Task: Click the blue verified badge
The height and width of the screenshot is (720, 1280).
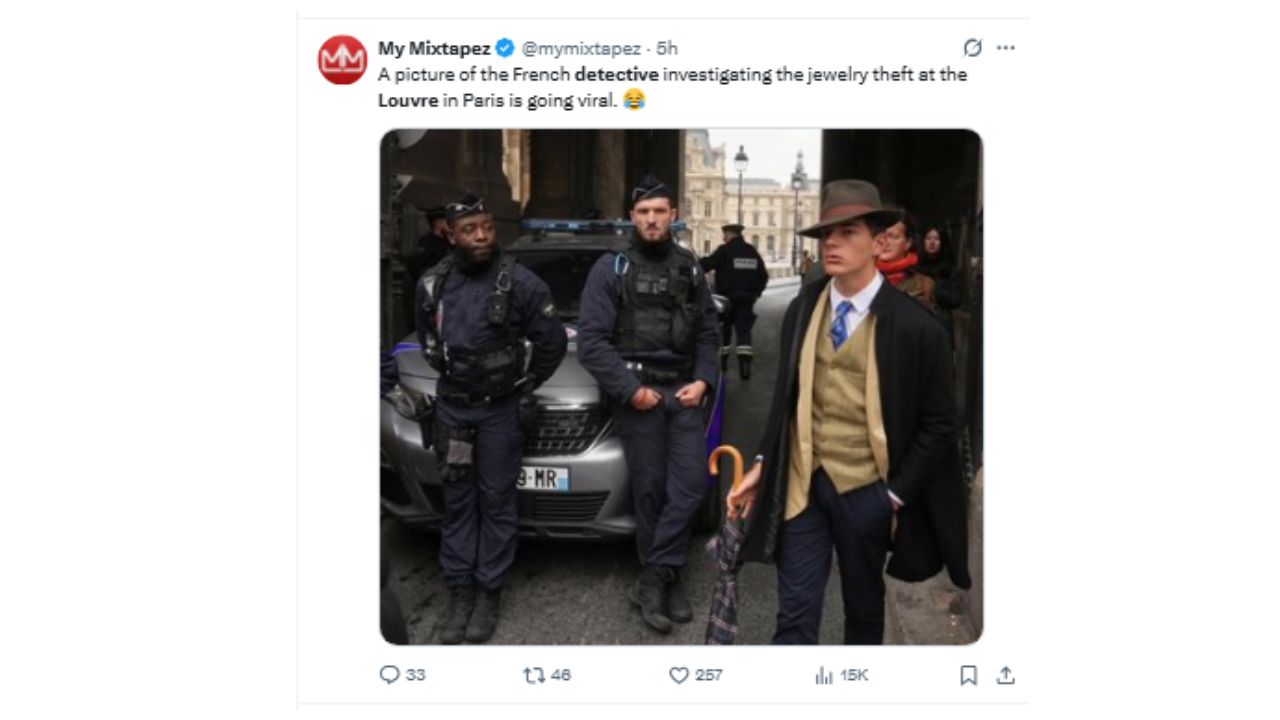Action: pos(505,48)
